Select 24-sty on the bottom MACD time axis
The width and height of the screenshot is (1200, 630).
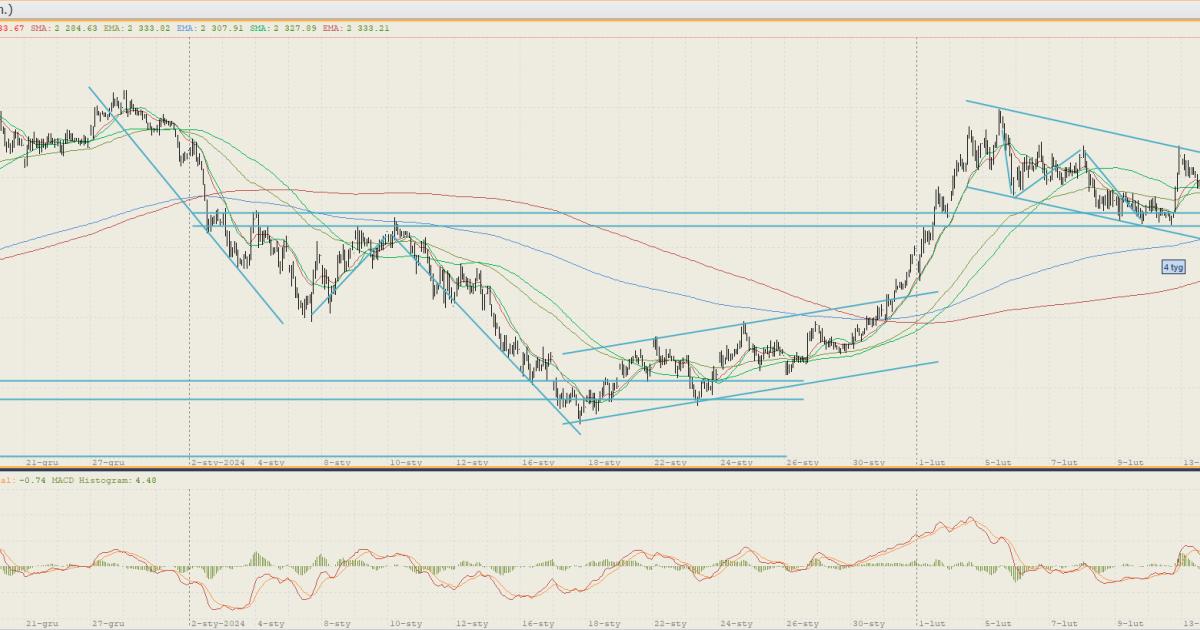(x=736, y=623)
